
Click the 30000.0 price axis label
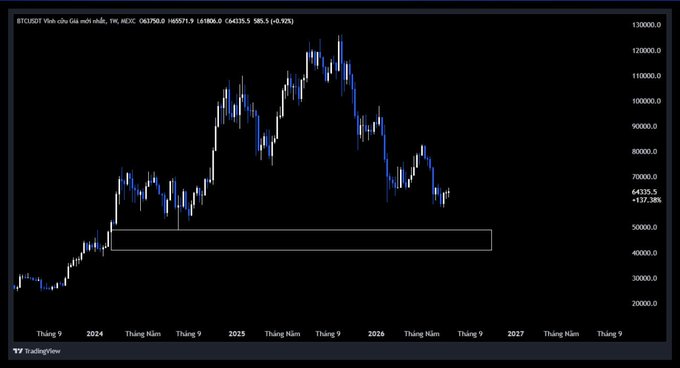[644, 278]
